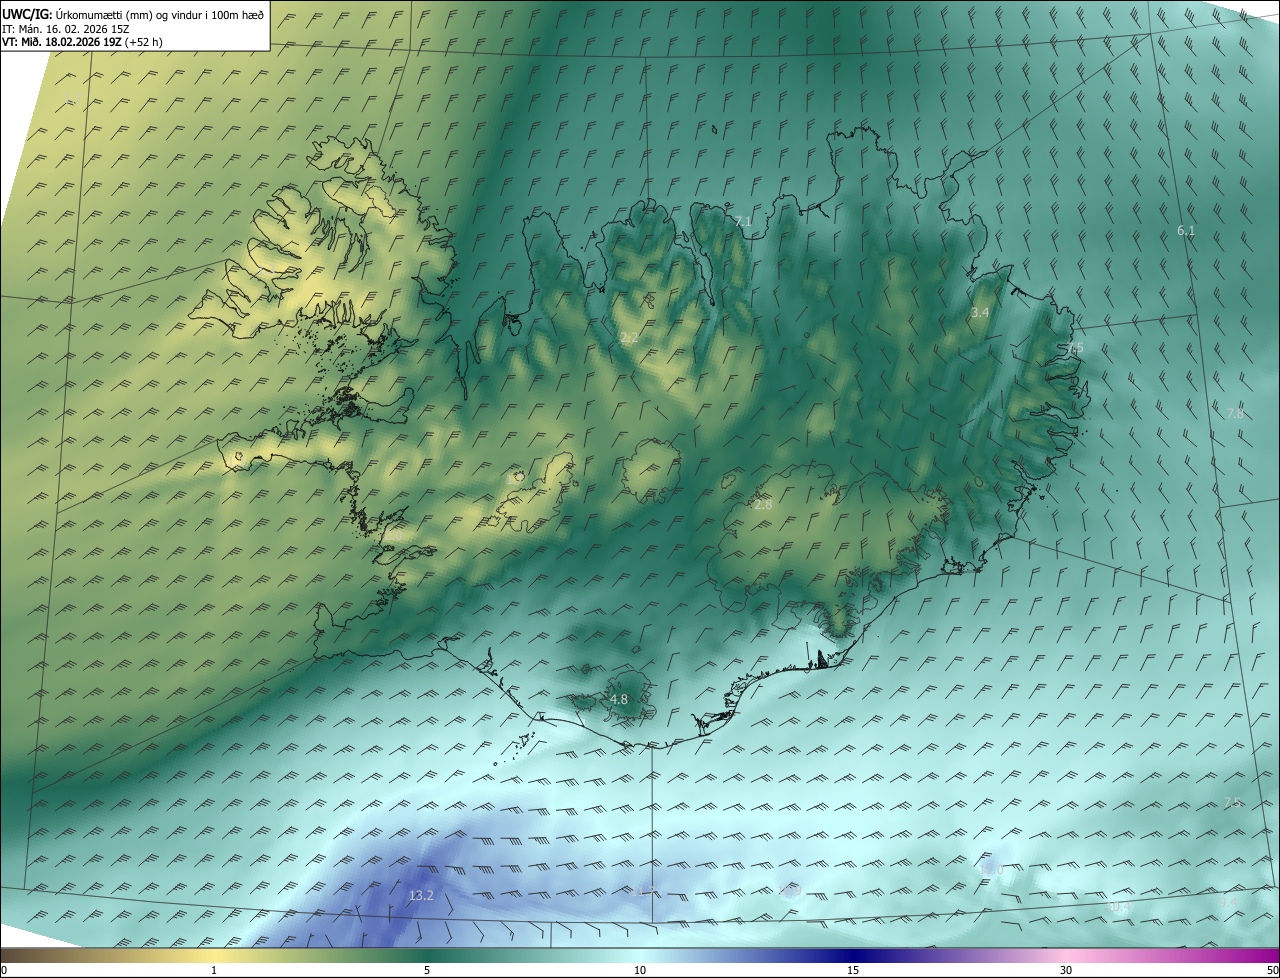Click the valid time text 'VT: Mið. 18.02.2026 19Z'
This screenshot has width=1280, height=978.
62,42
